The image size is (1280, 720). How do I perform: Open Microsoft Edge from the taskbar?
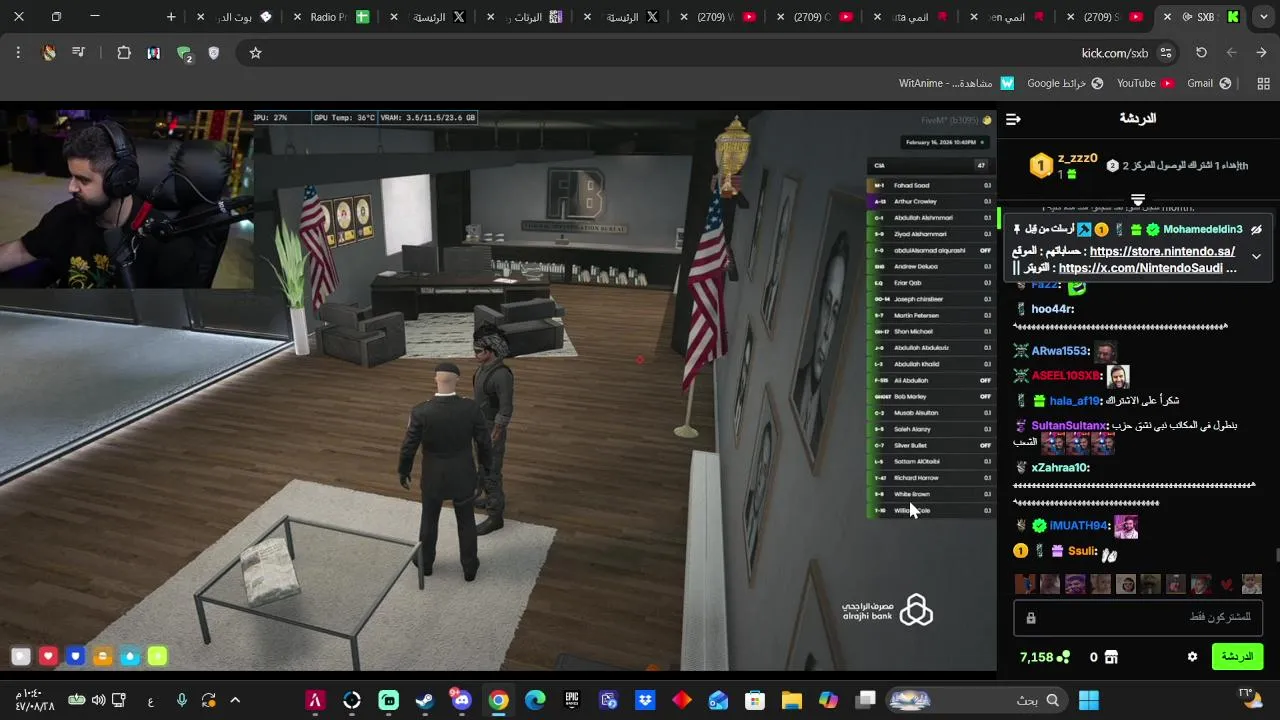tap(535, 700)
